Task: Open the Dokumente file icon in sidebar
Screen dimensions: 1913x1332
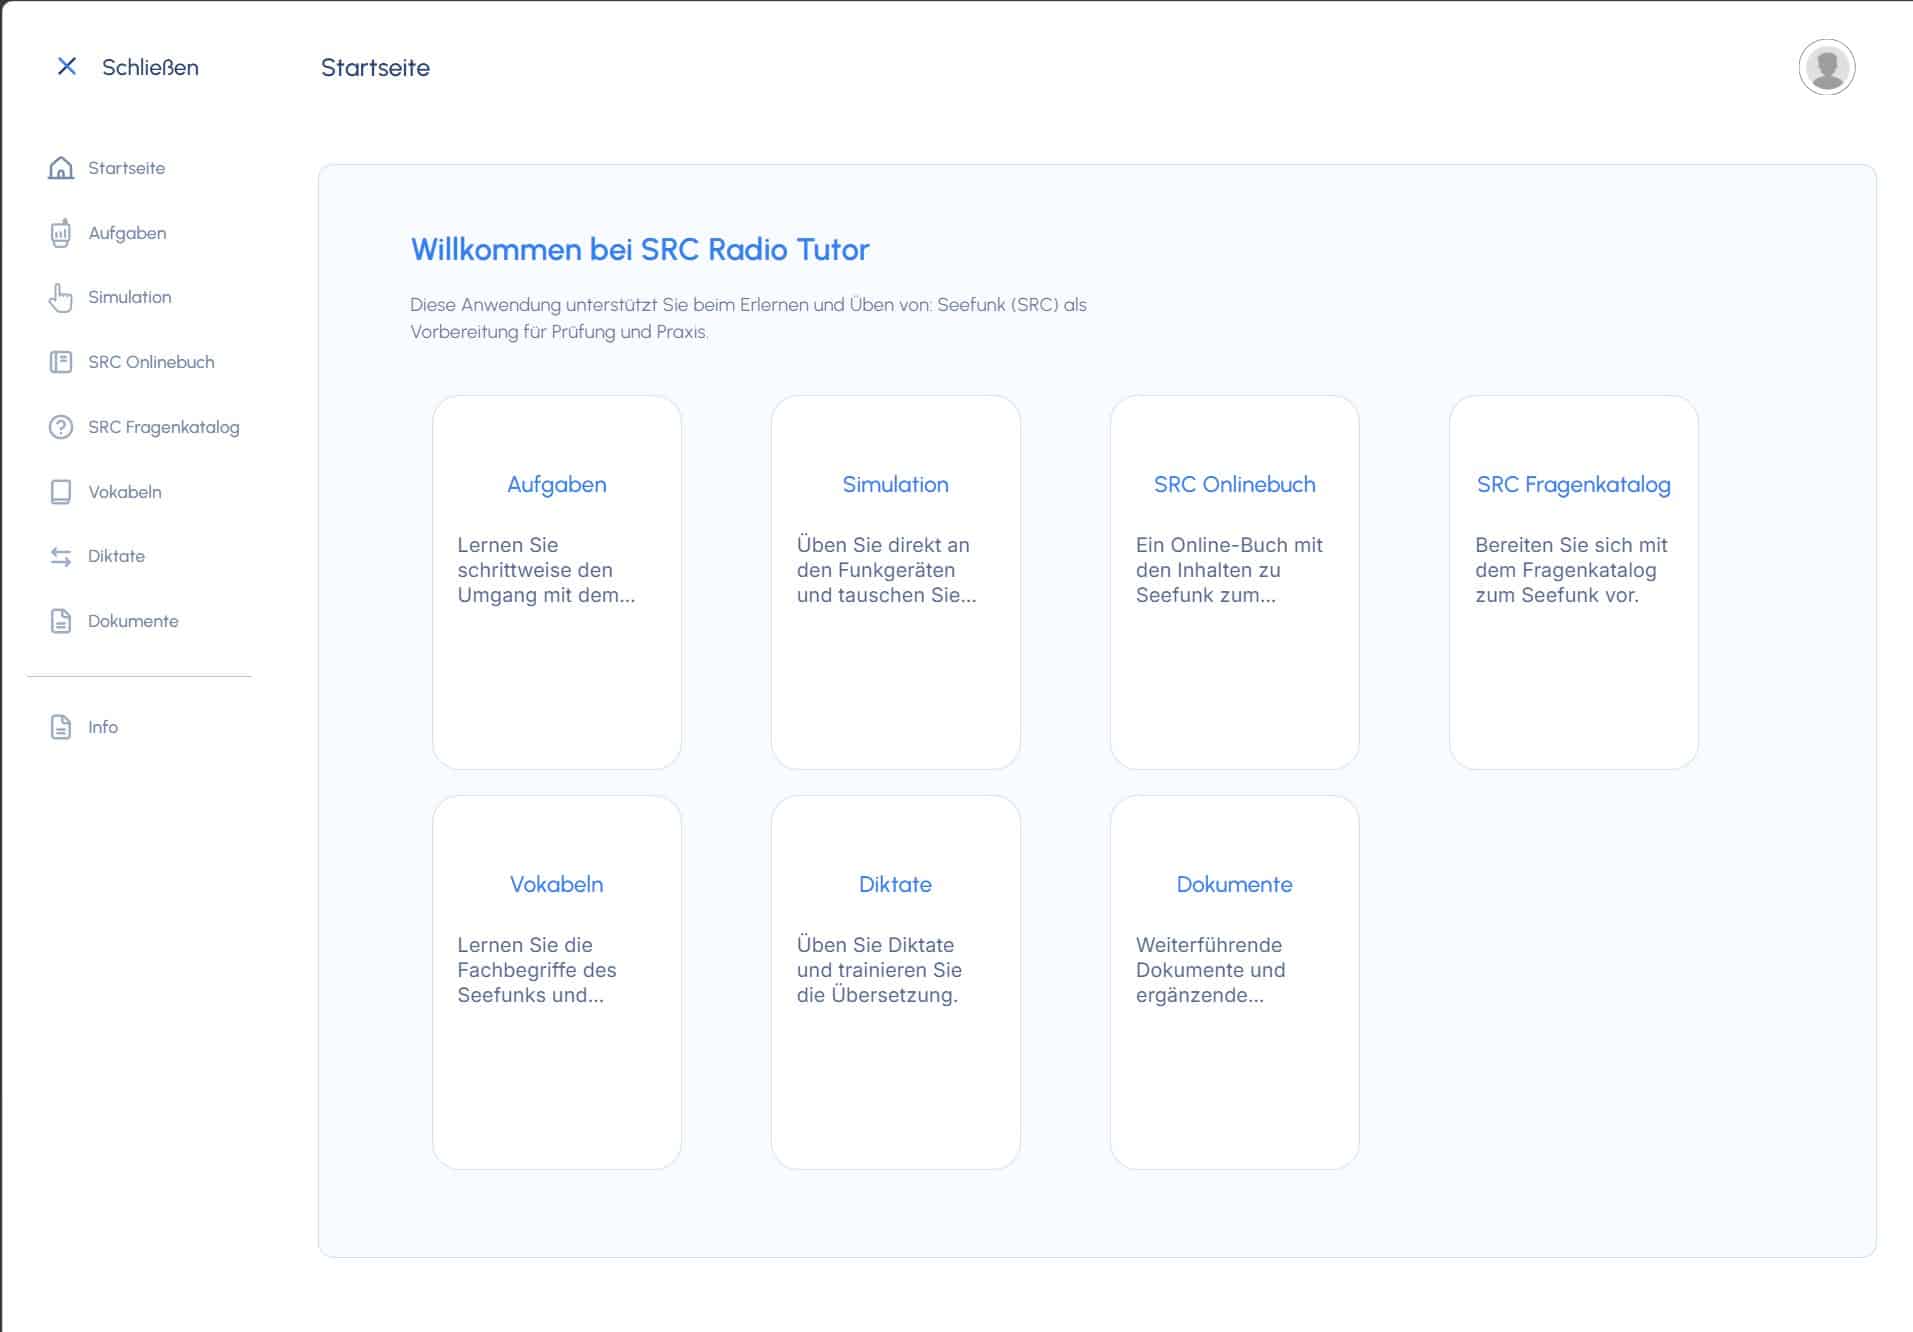Action: (x=61, y=621)
